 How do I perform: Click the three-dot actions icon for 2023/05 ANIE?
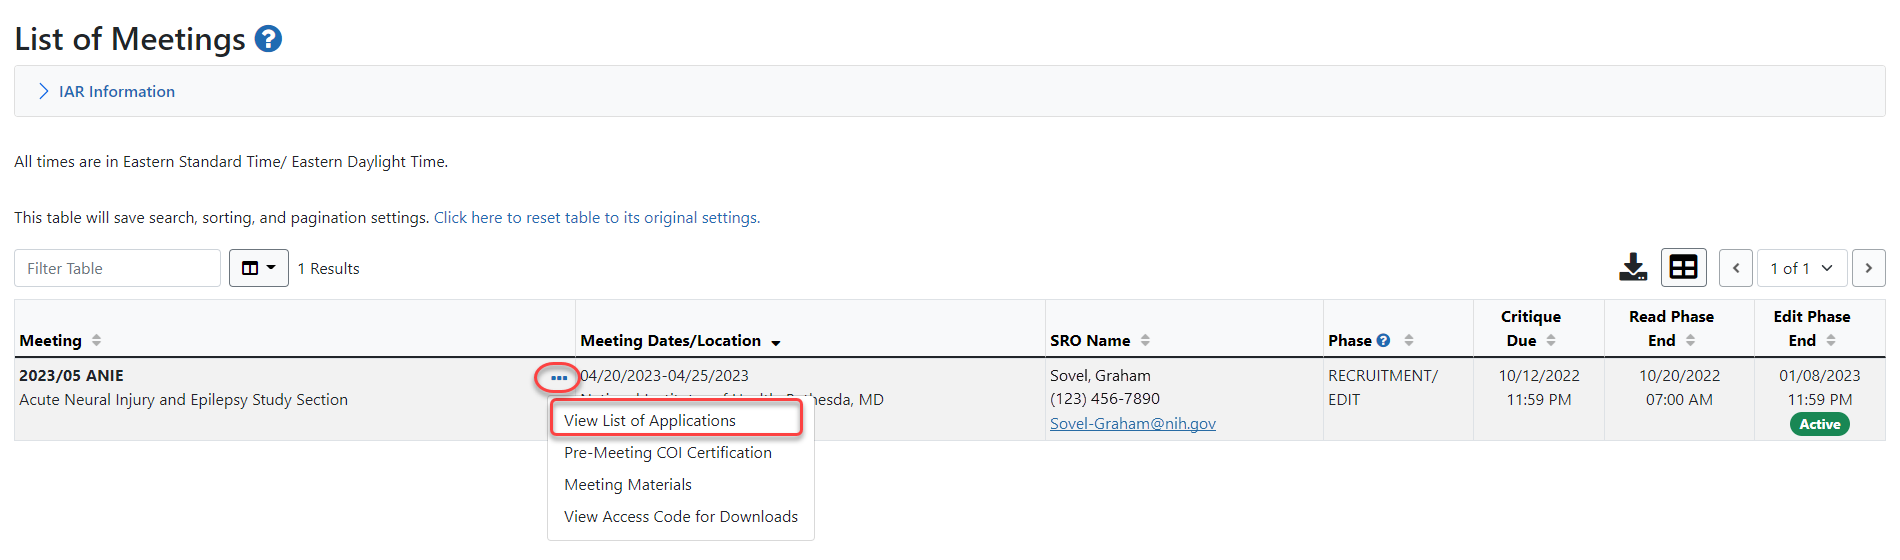click(x=558, y=378)
